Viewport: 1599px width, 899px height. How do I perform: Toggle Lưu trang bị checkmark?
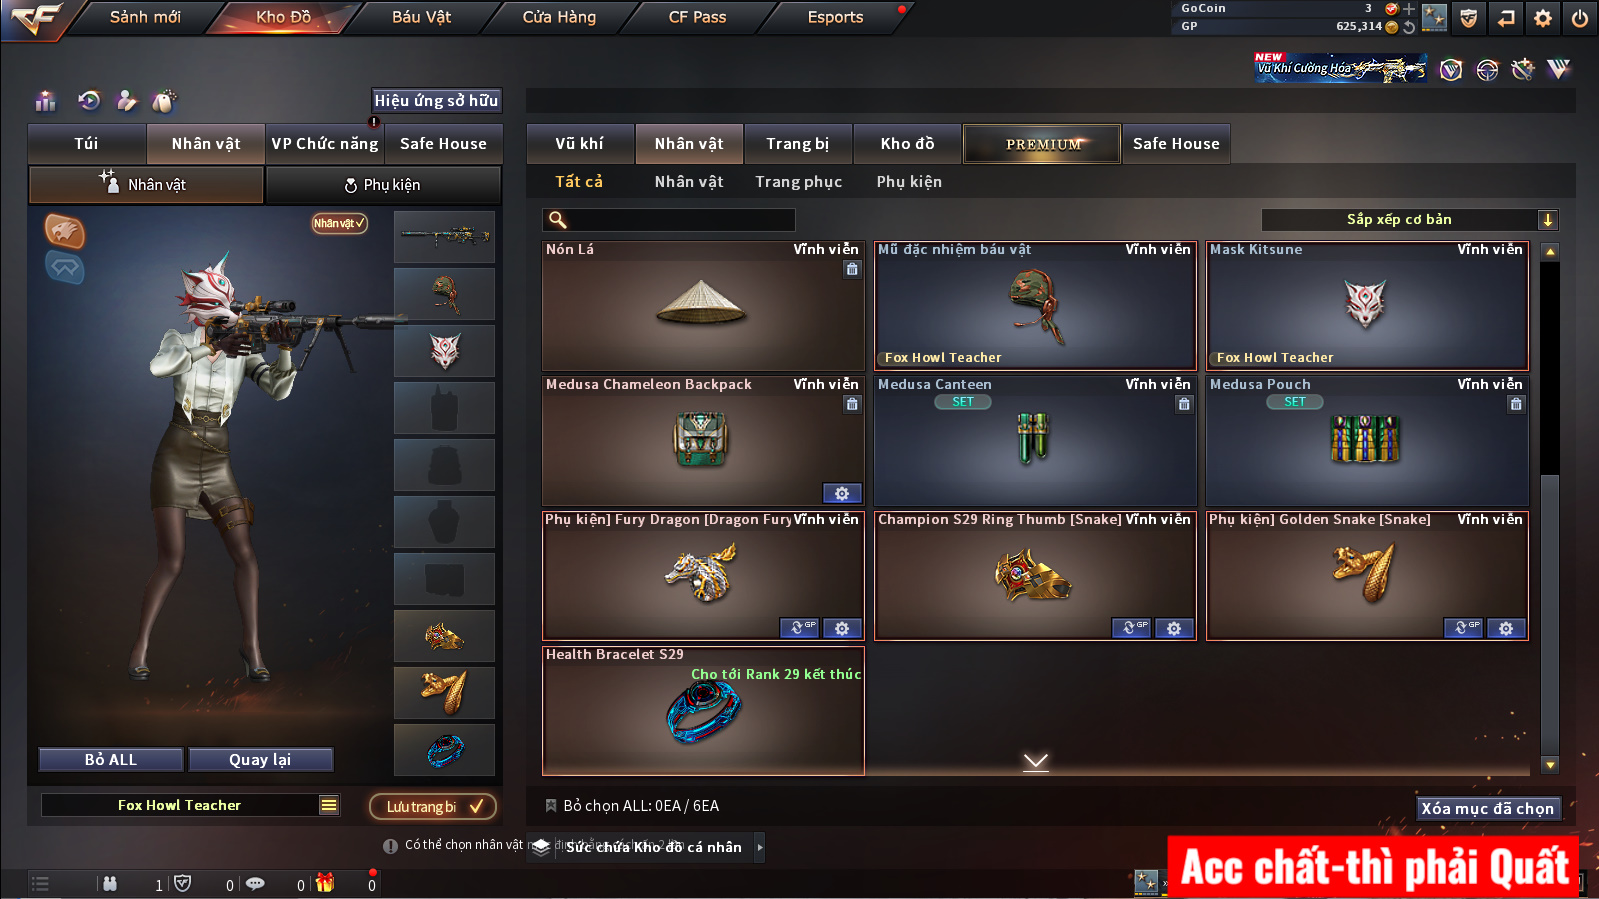[475, 806]
